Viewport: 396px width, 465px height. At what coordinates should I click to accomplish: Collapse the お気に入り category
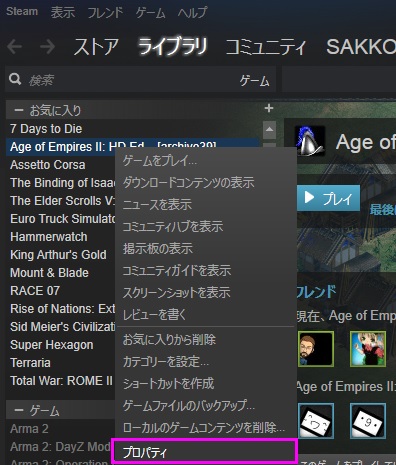[19, 110]
